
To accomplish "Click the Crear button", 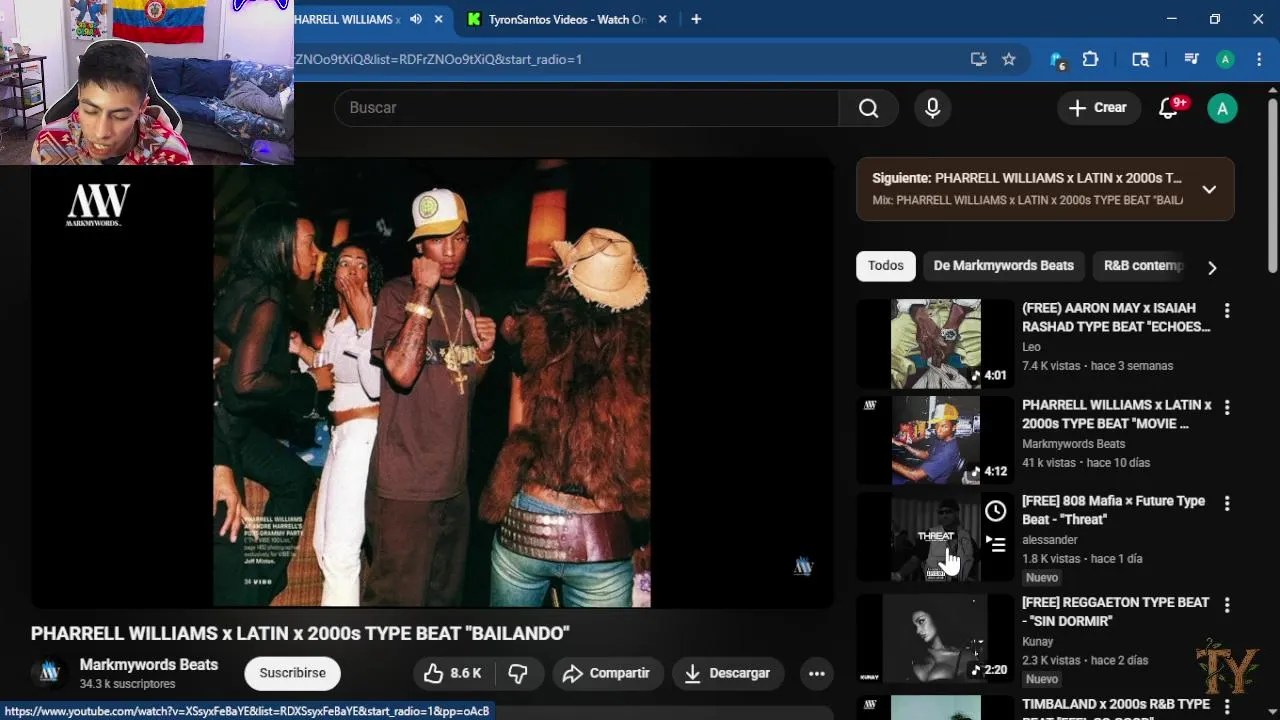I will [x=1098, y=108].
